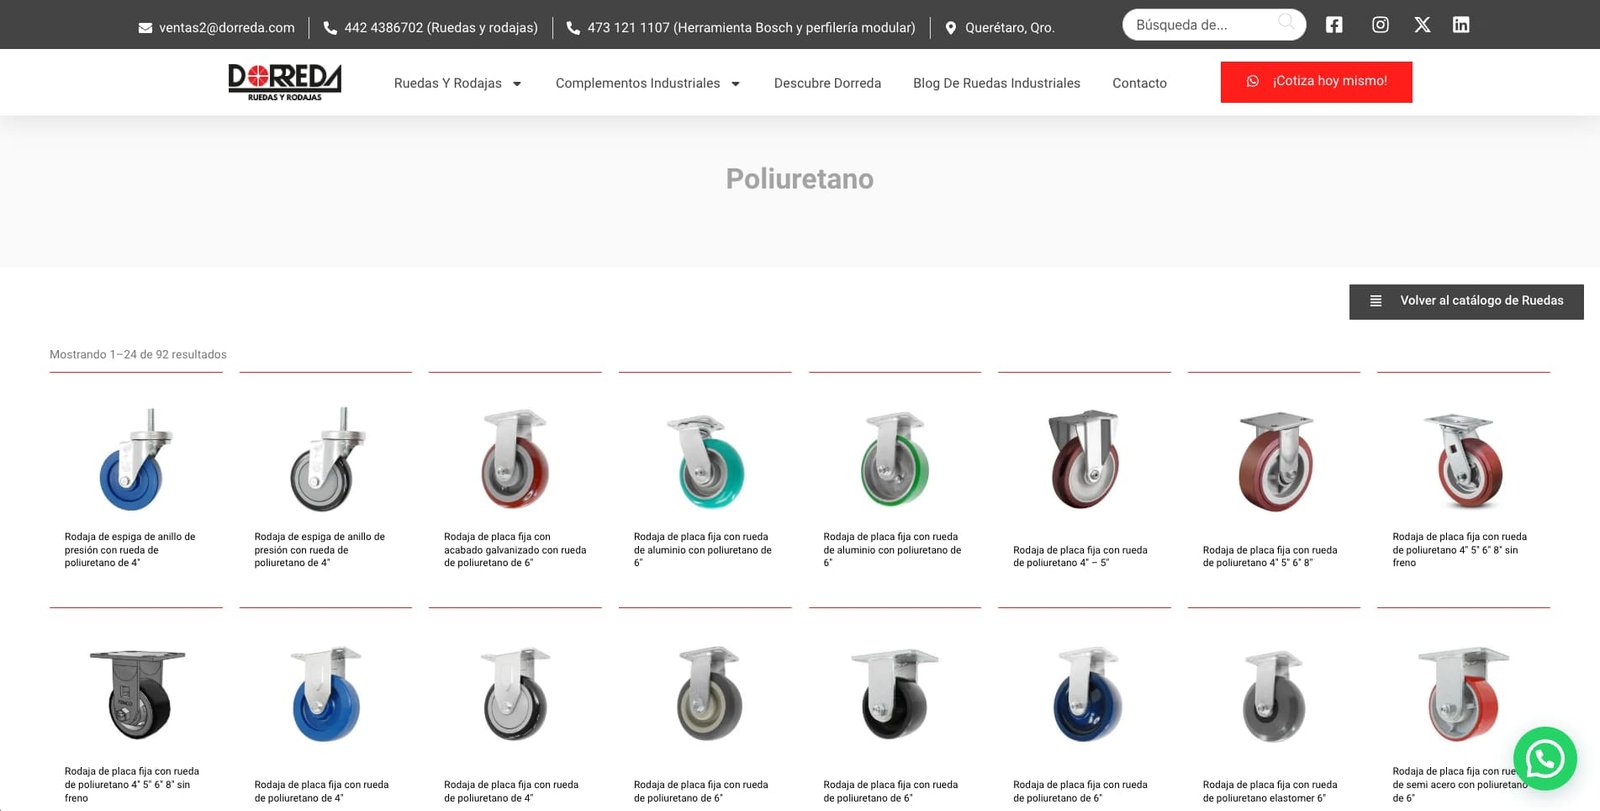Open the LinkedIn icon
This screenshot has height=811, width=1600.
tap(1461, 25)
